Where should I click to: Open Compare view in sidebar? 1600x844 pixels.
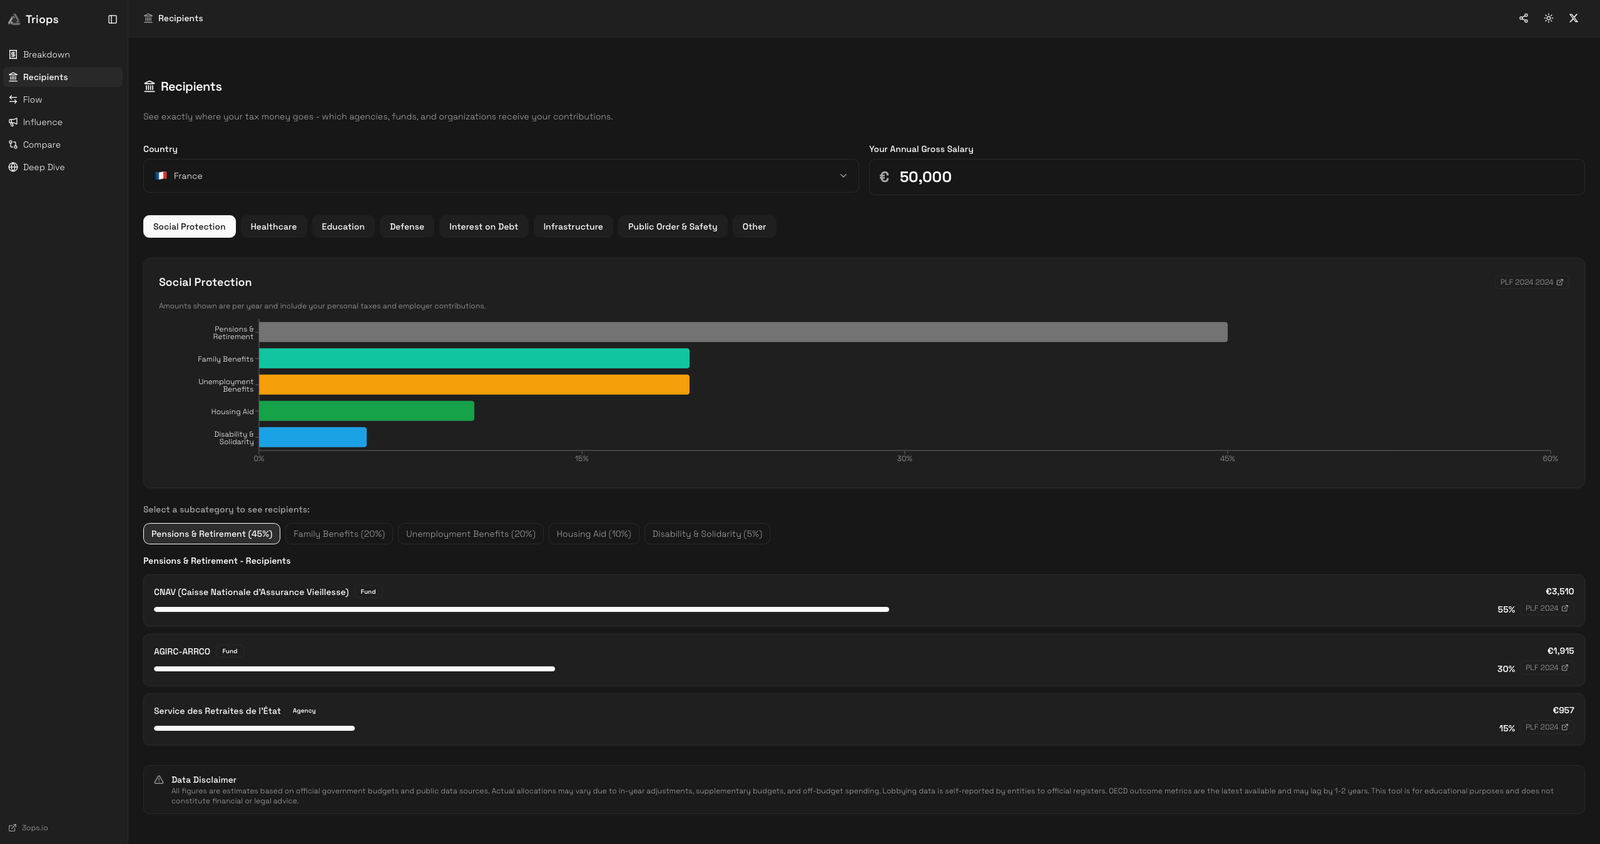[x=41, y=145]
